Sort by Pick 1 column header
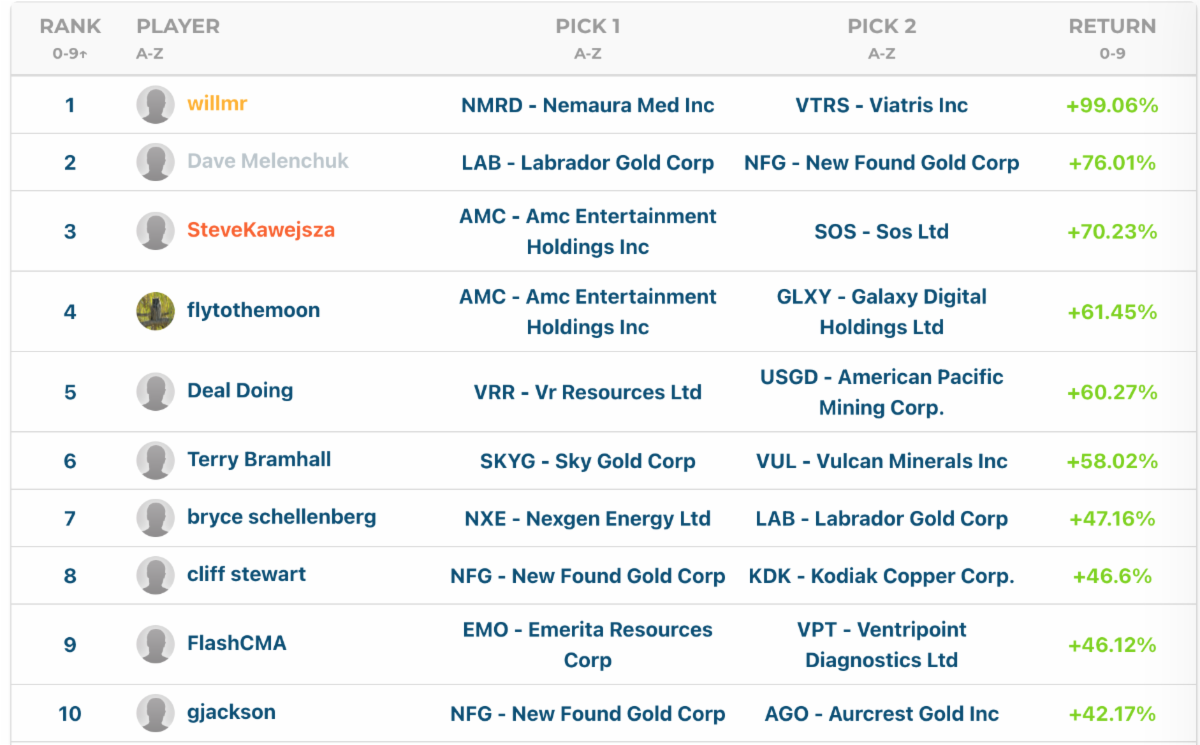 coord(588,28)
